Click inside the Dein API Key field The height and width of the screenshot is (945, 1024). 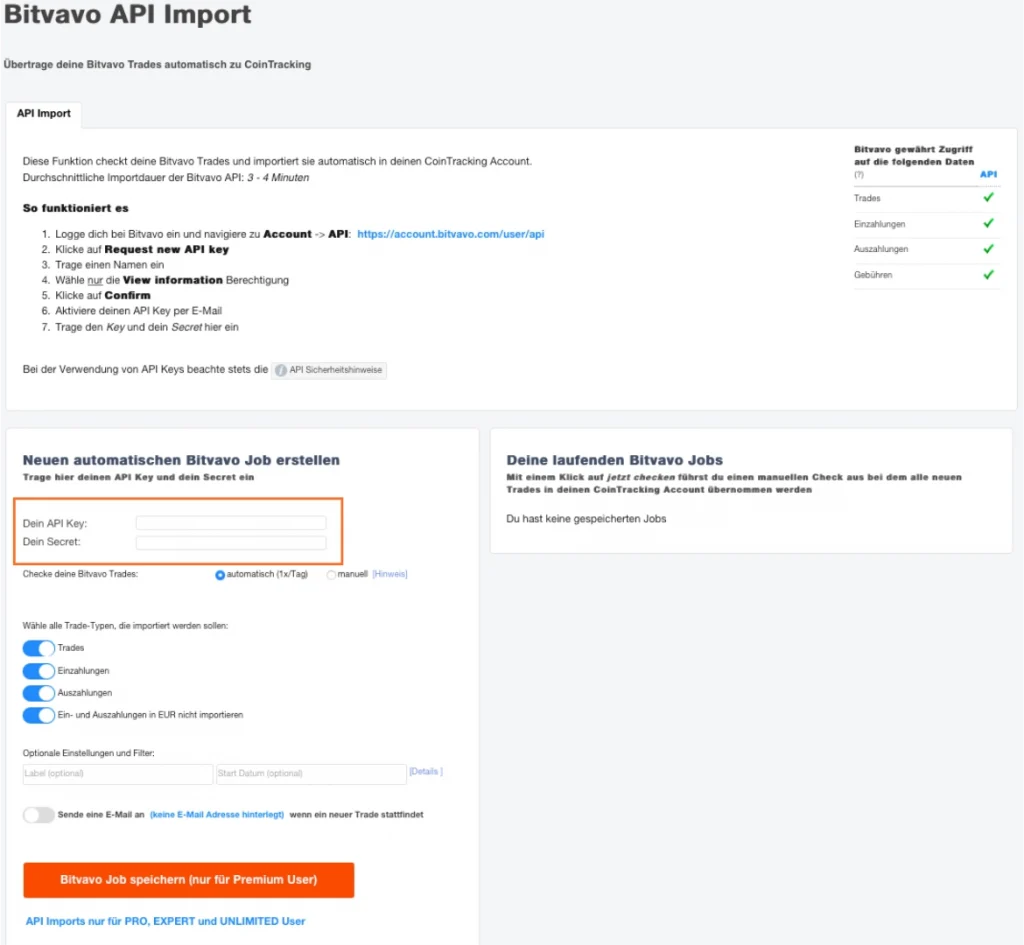click(231, 523)
